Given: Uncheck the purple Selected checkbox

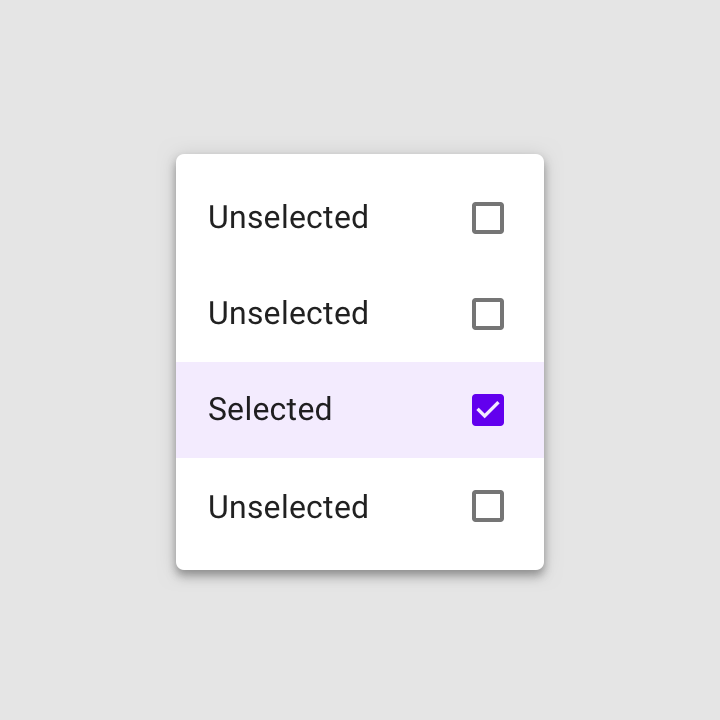Looking at the screenshot, I should tap(488, 410).
